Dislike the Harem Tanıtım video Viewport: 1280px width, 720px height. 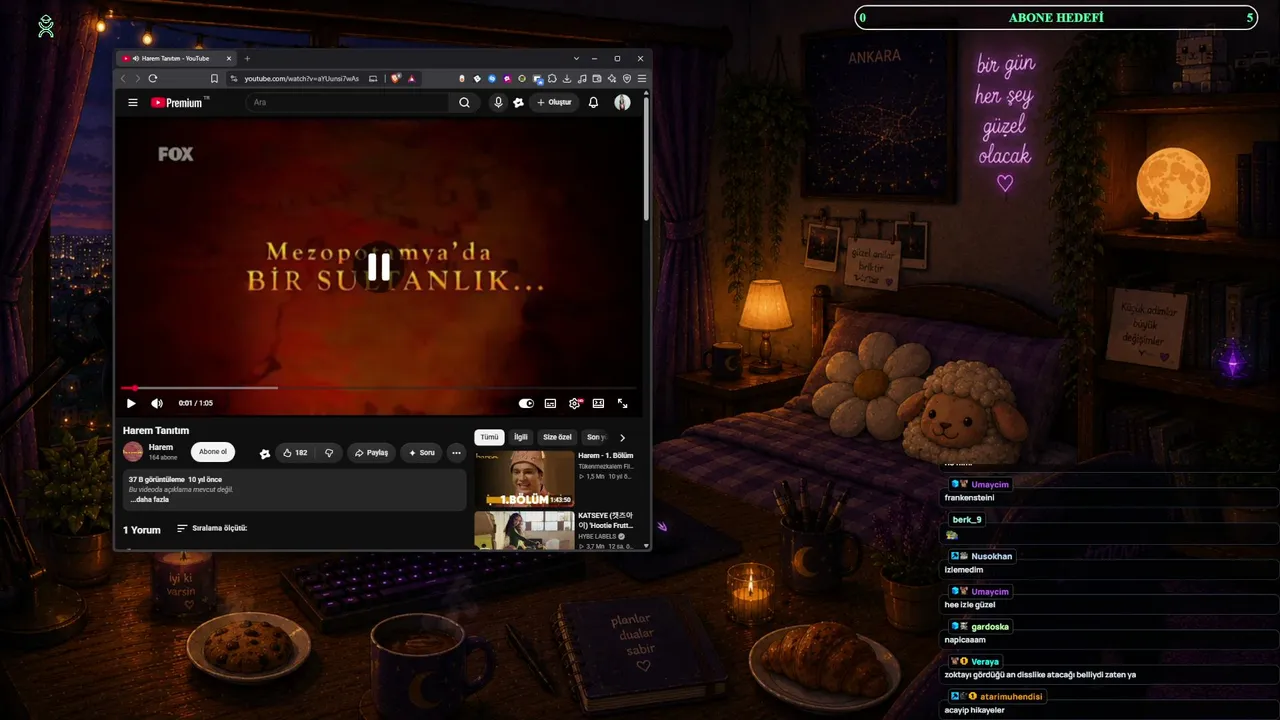(329, 453)
